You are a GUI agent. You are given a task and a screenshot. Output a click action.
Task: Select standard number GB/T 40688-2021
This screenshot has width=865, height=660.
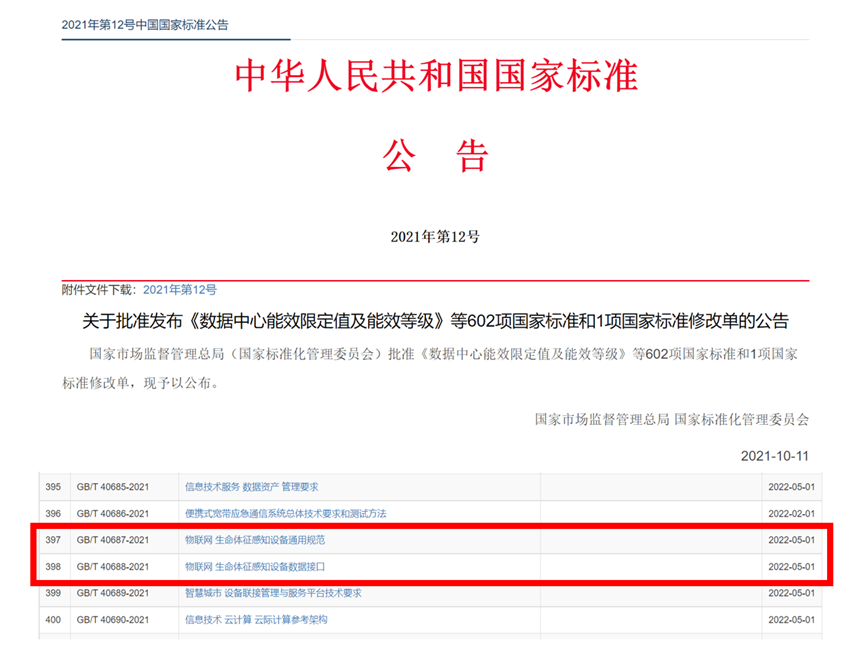112,567
